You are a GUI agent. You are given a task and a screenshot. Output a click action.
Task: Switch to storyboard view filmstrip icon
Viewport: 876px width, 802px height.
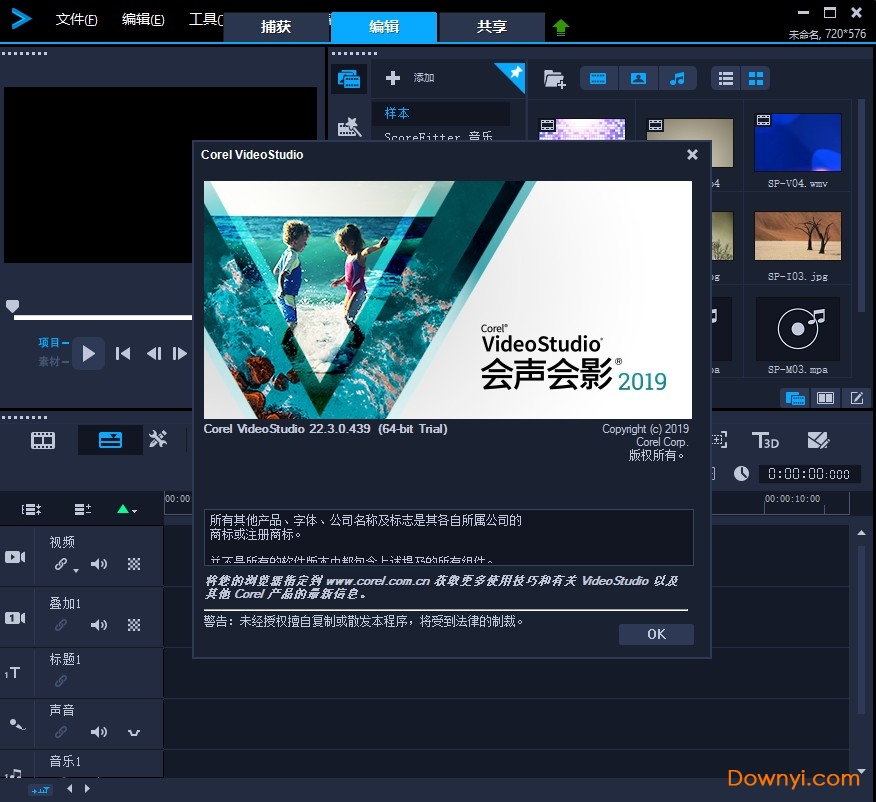[43, 440]
